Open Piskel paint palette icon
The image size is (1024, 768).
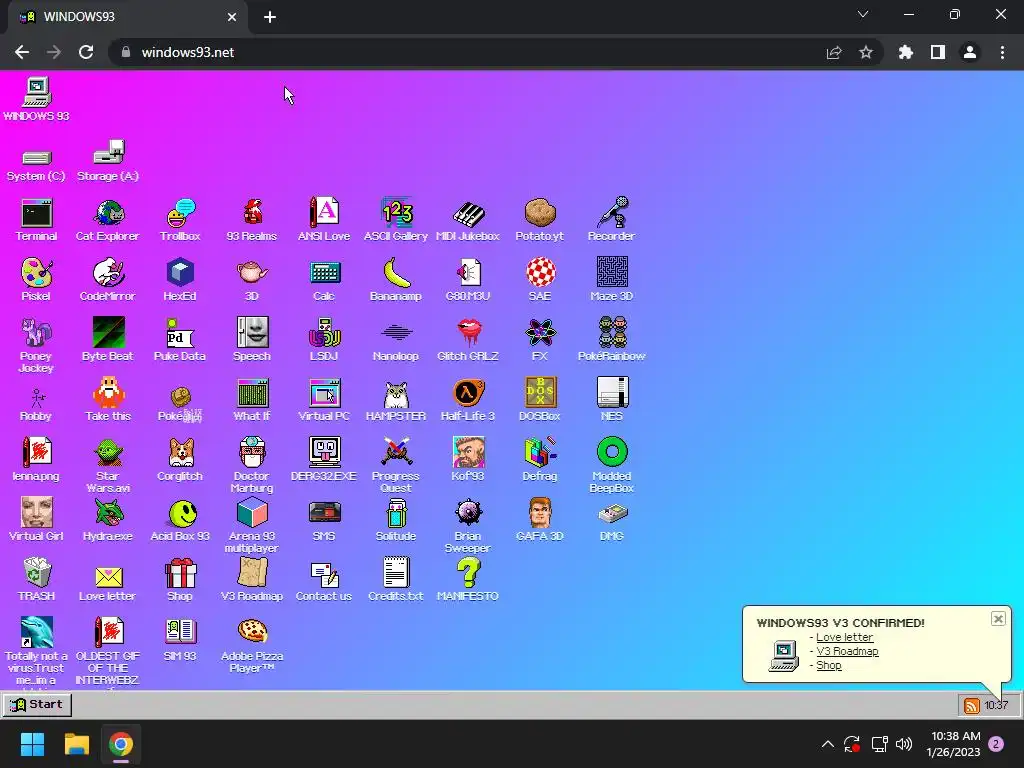pos(37,280)
